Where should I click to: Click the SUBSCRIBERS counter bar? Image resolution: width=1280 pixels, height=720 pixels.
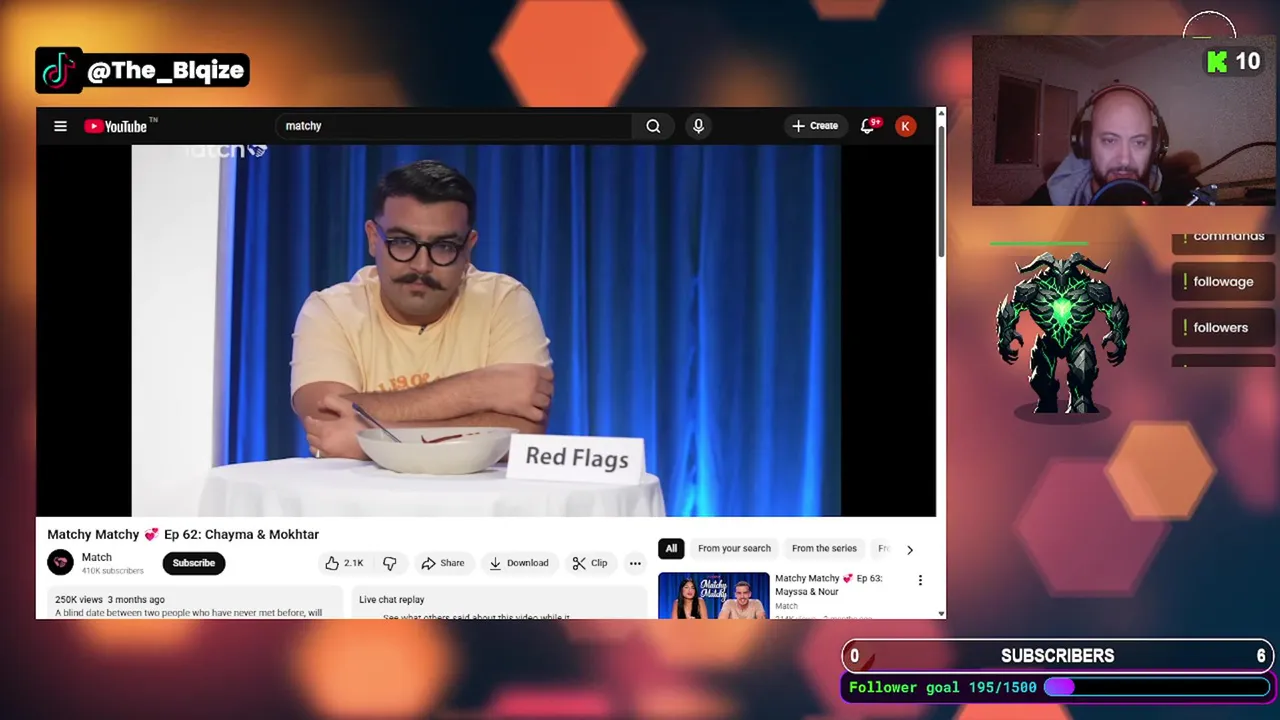[1058, 656]
